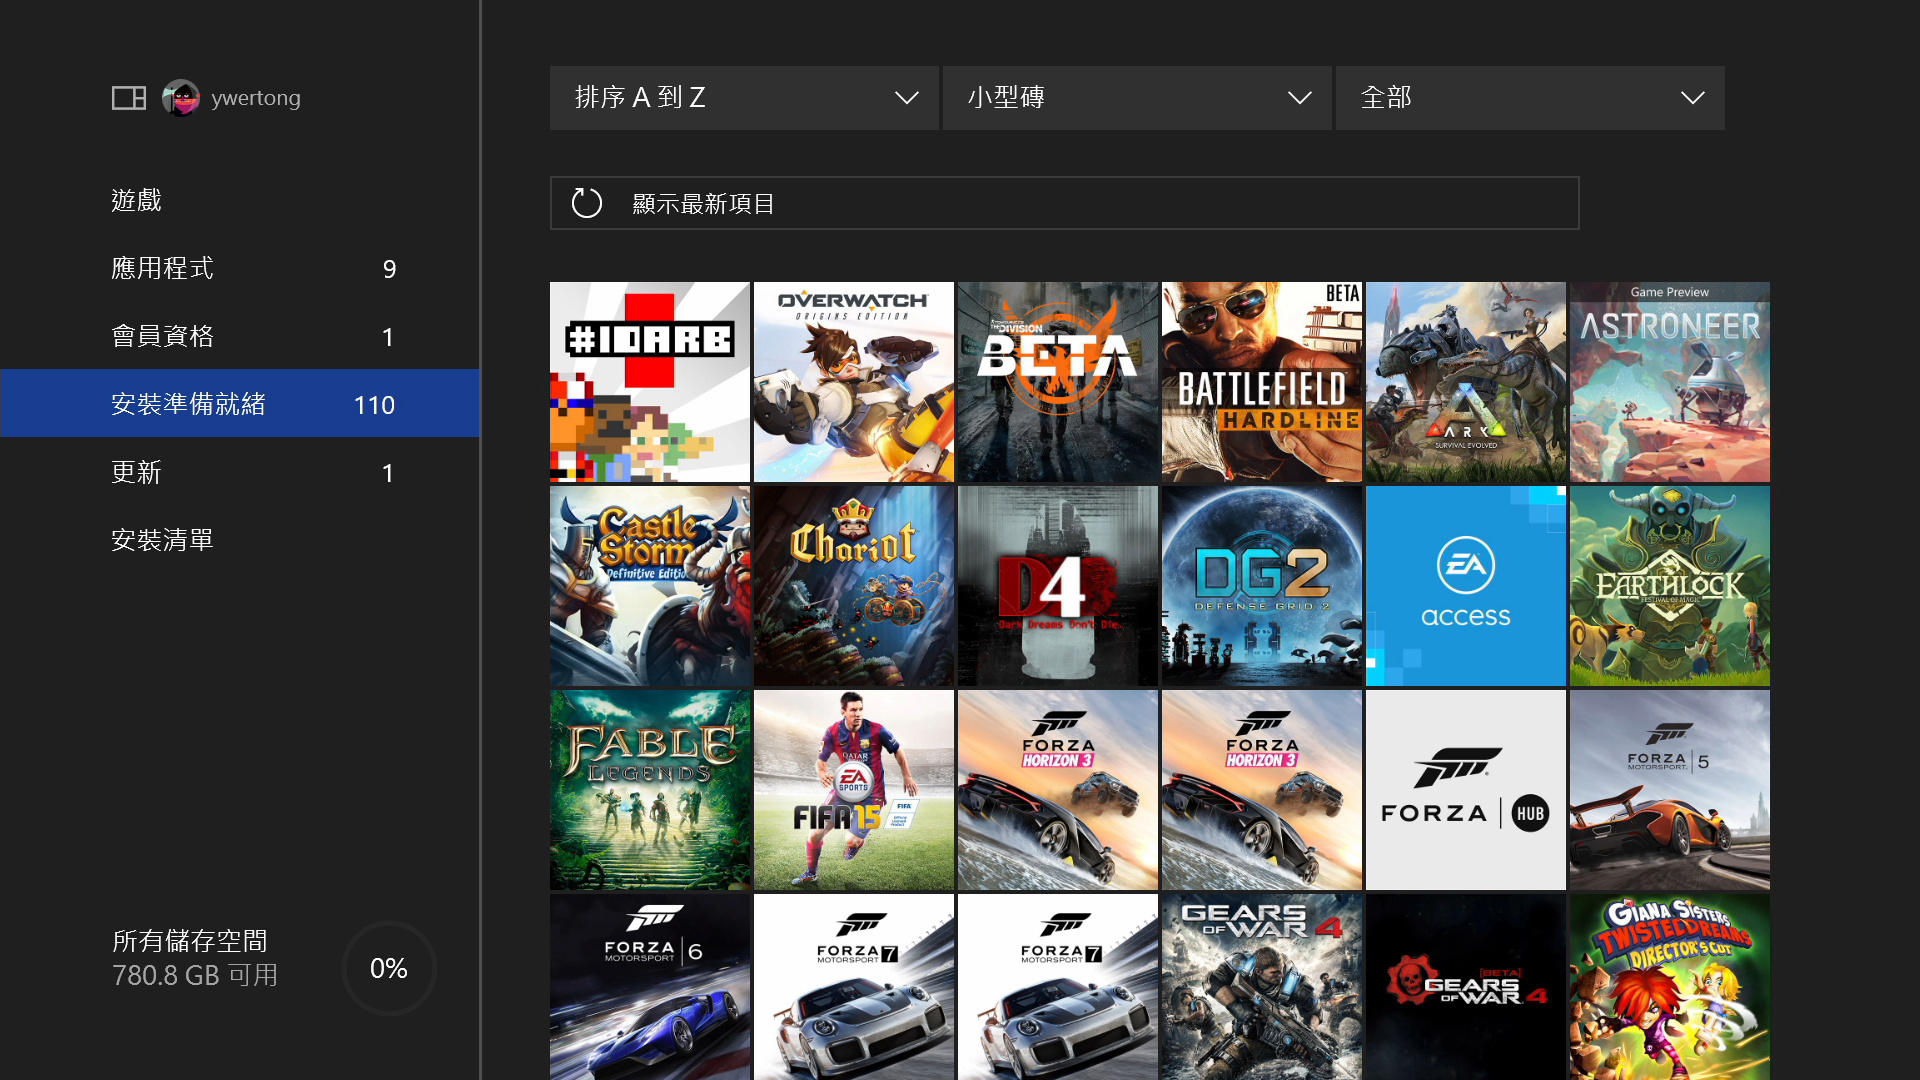The height and width of the screenshot is (1080, 1920).
Task: Open the 排序 A 到 Z dropdown
Action: [x=744, y=97]
